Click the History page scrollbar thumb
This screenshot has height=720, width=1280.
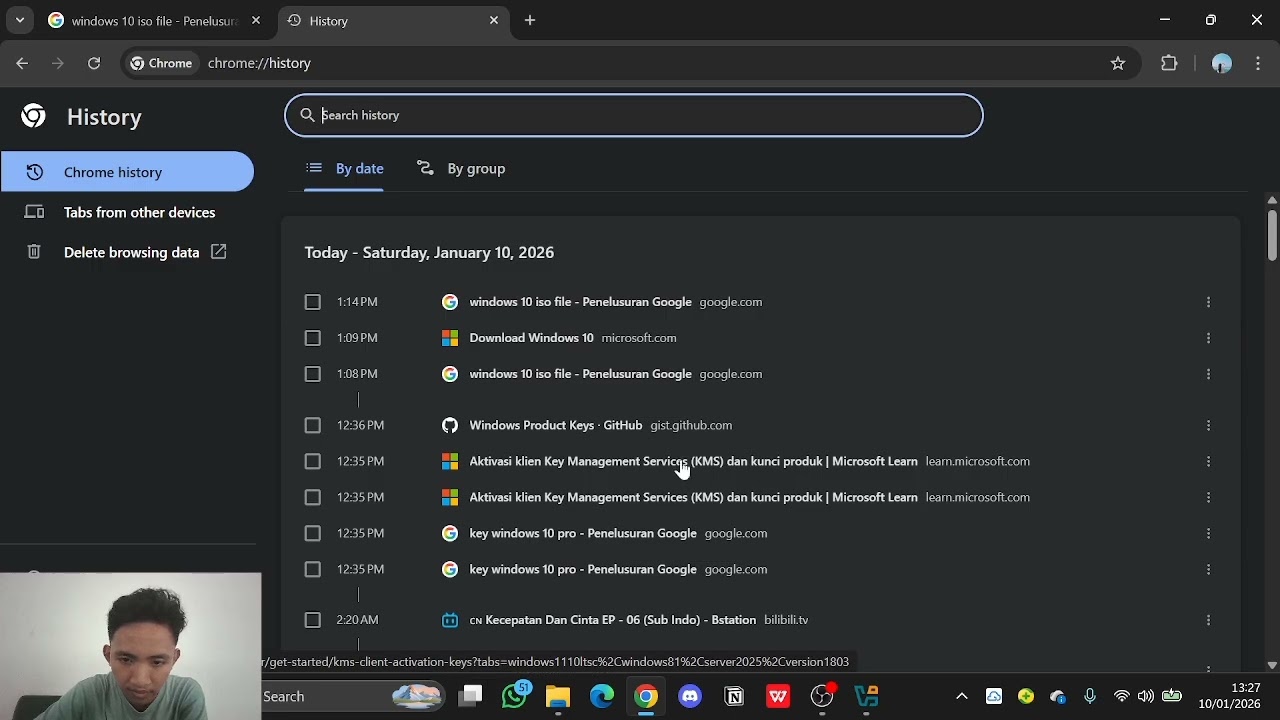[1272, 234]
